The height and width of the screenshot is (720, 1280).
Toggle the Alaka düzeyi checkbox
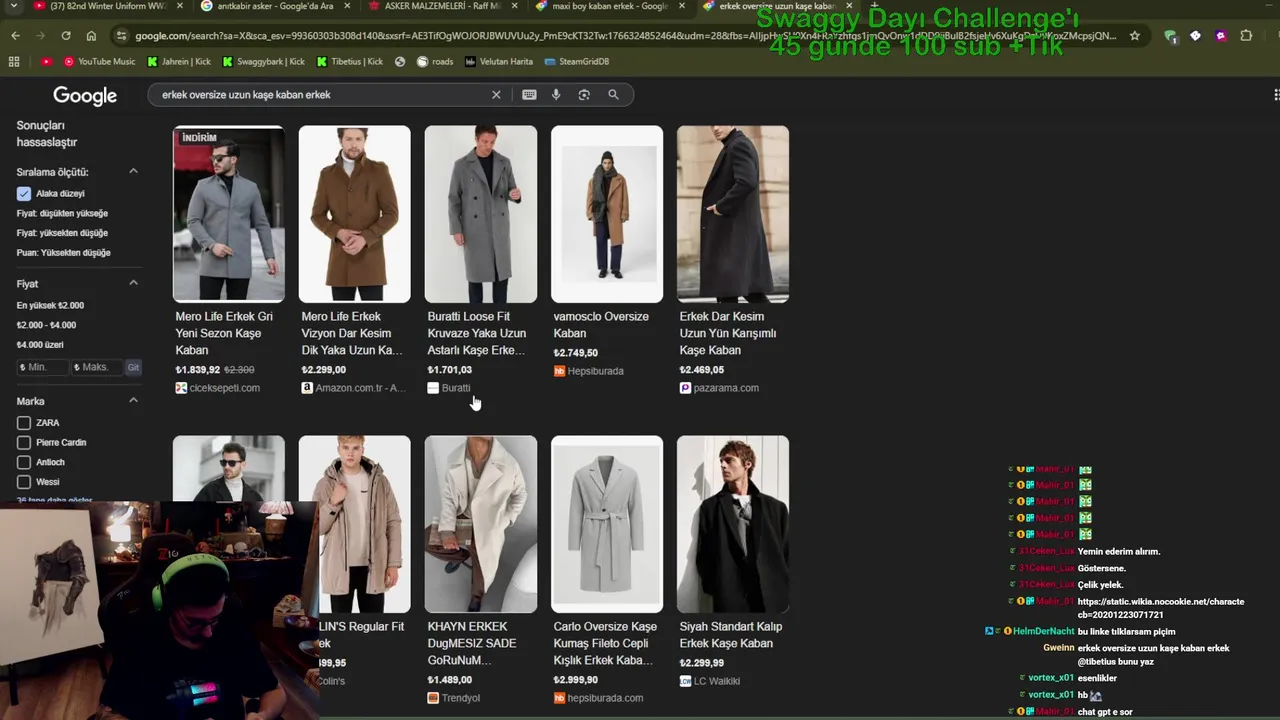pos(24,194)
